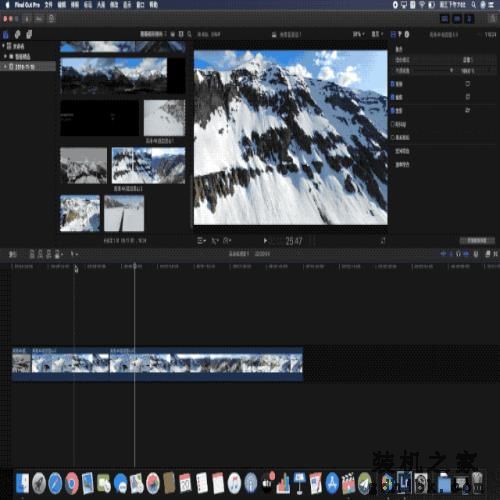Image resolution: width=500 pixels, height=500 pixels.
Task: Collapse the library disclosure triangle in sidebar
Action: [4, 46]
